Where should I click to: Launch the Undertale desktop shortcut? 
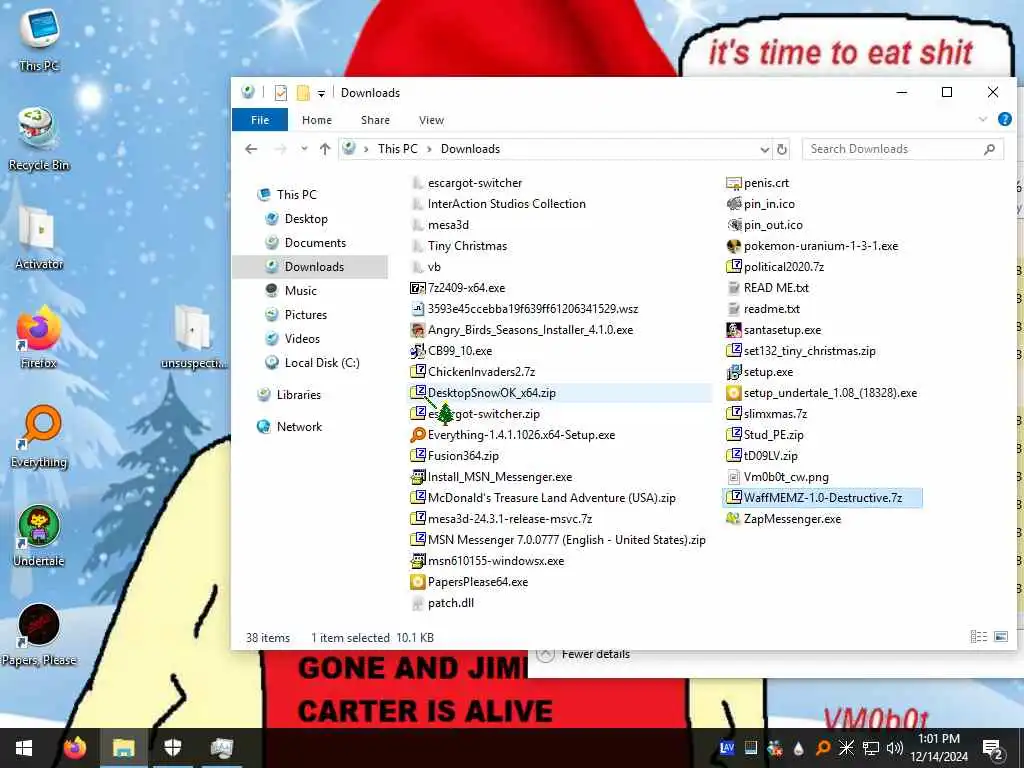coord(39,536)
